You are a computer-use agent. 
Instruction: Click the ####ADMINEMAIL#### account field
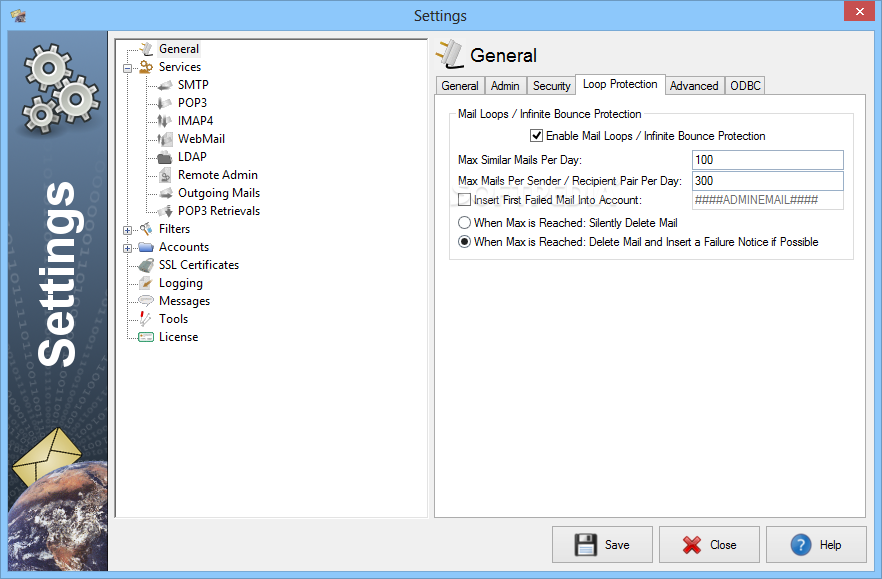coord(768,200)
